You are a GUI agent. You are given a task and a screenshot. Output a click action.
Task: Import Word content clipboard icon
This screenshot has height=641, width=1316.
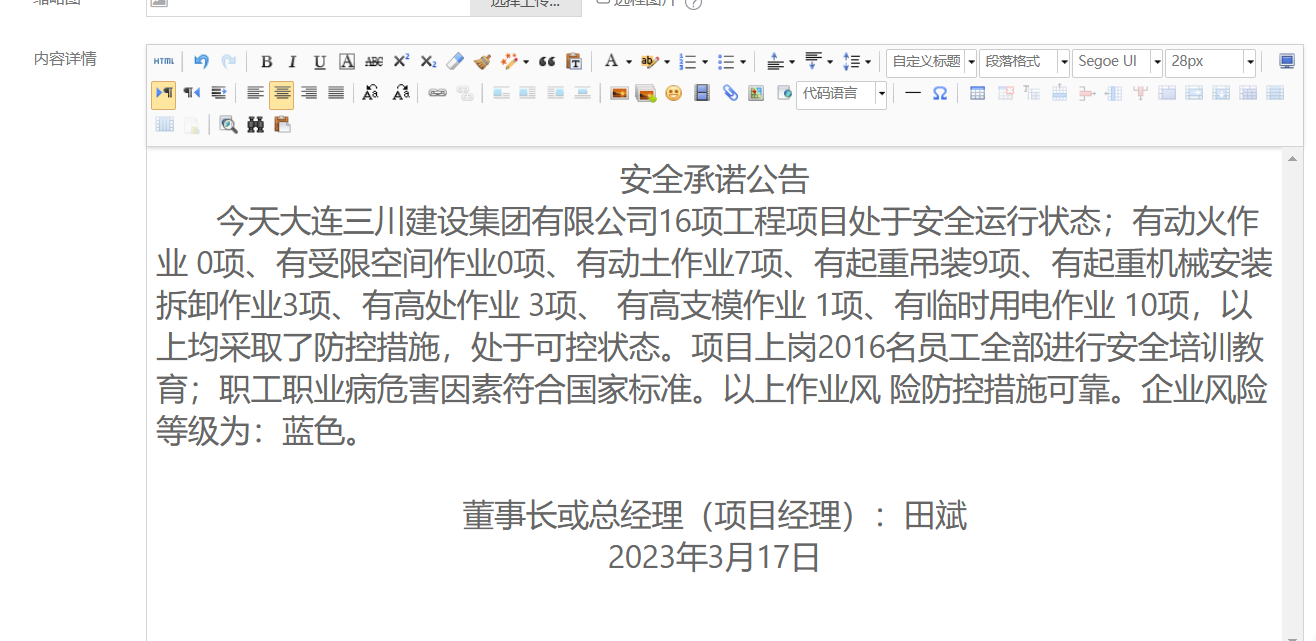[283, 125]
